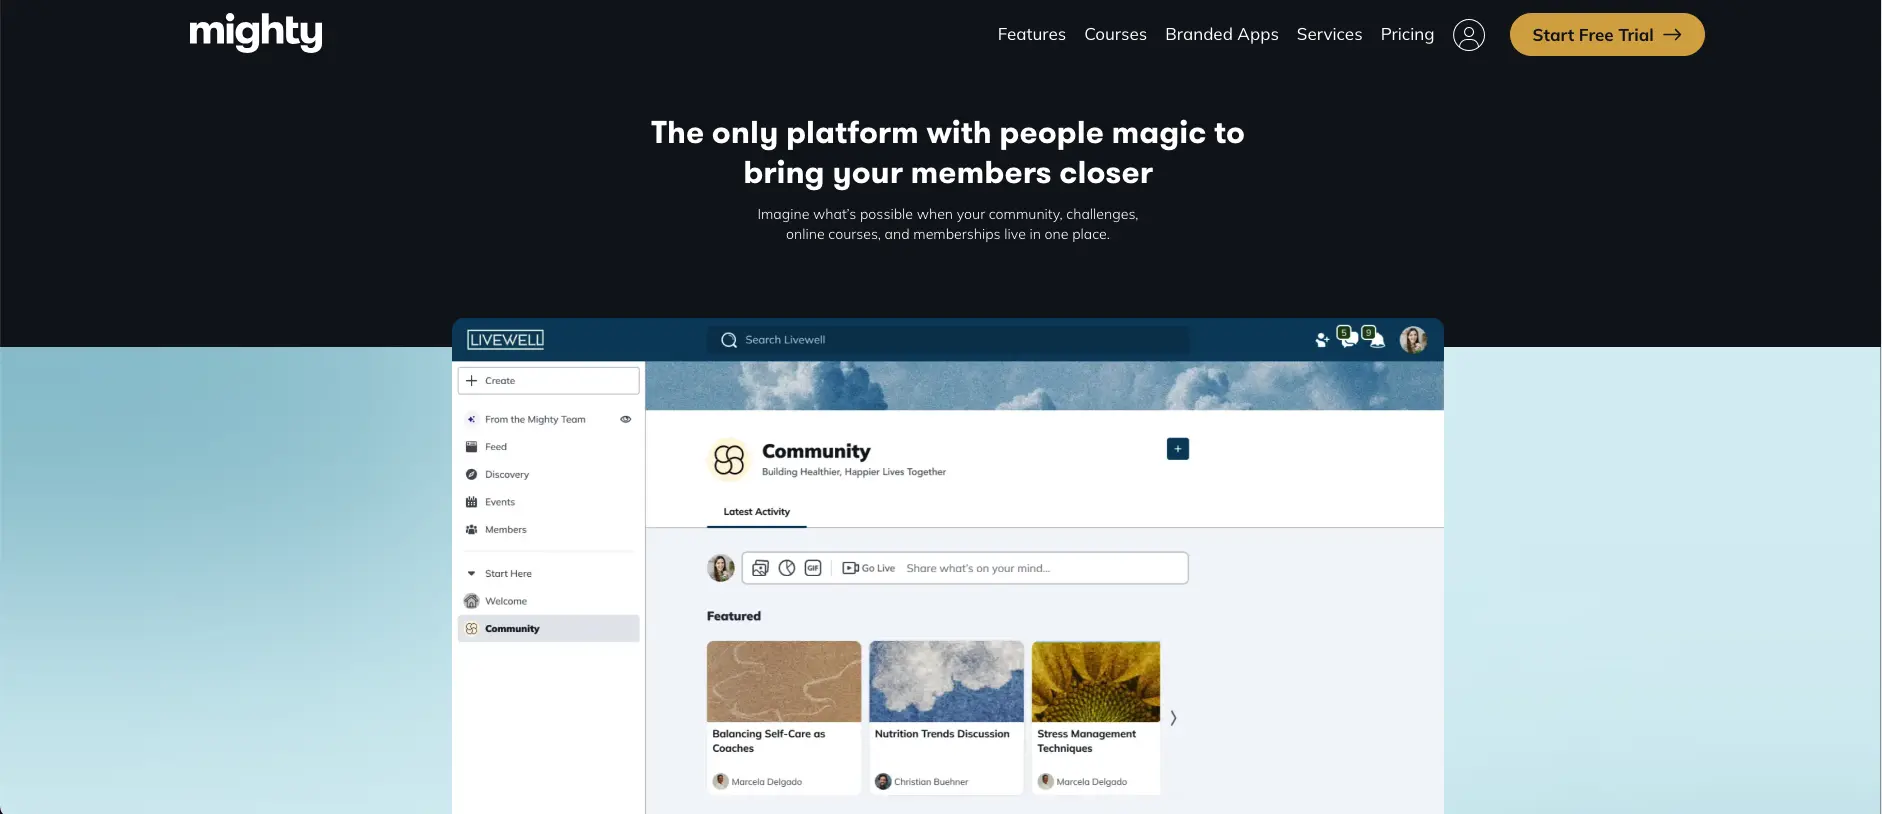This screenshot has height=814, width=1882.
Task: Select Community in the sidebar
Action: tap(548, 629)
